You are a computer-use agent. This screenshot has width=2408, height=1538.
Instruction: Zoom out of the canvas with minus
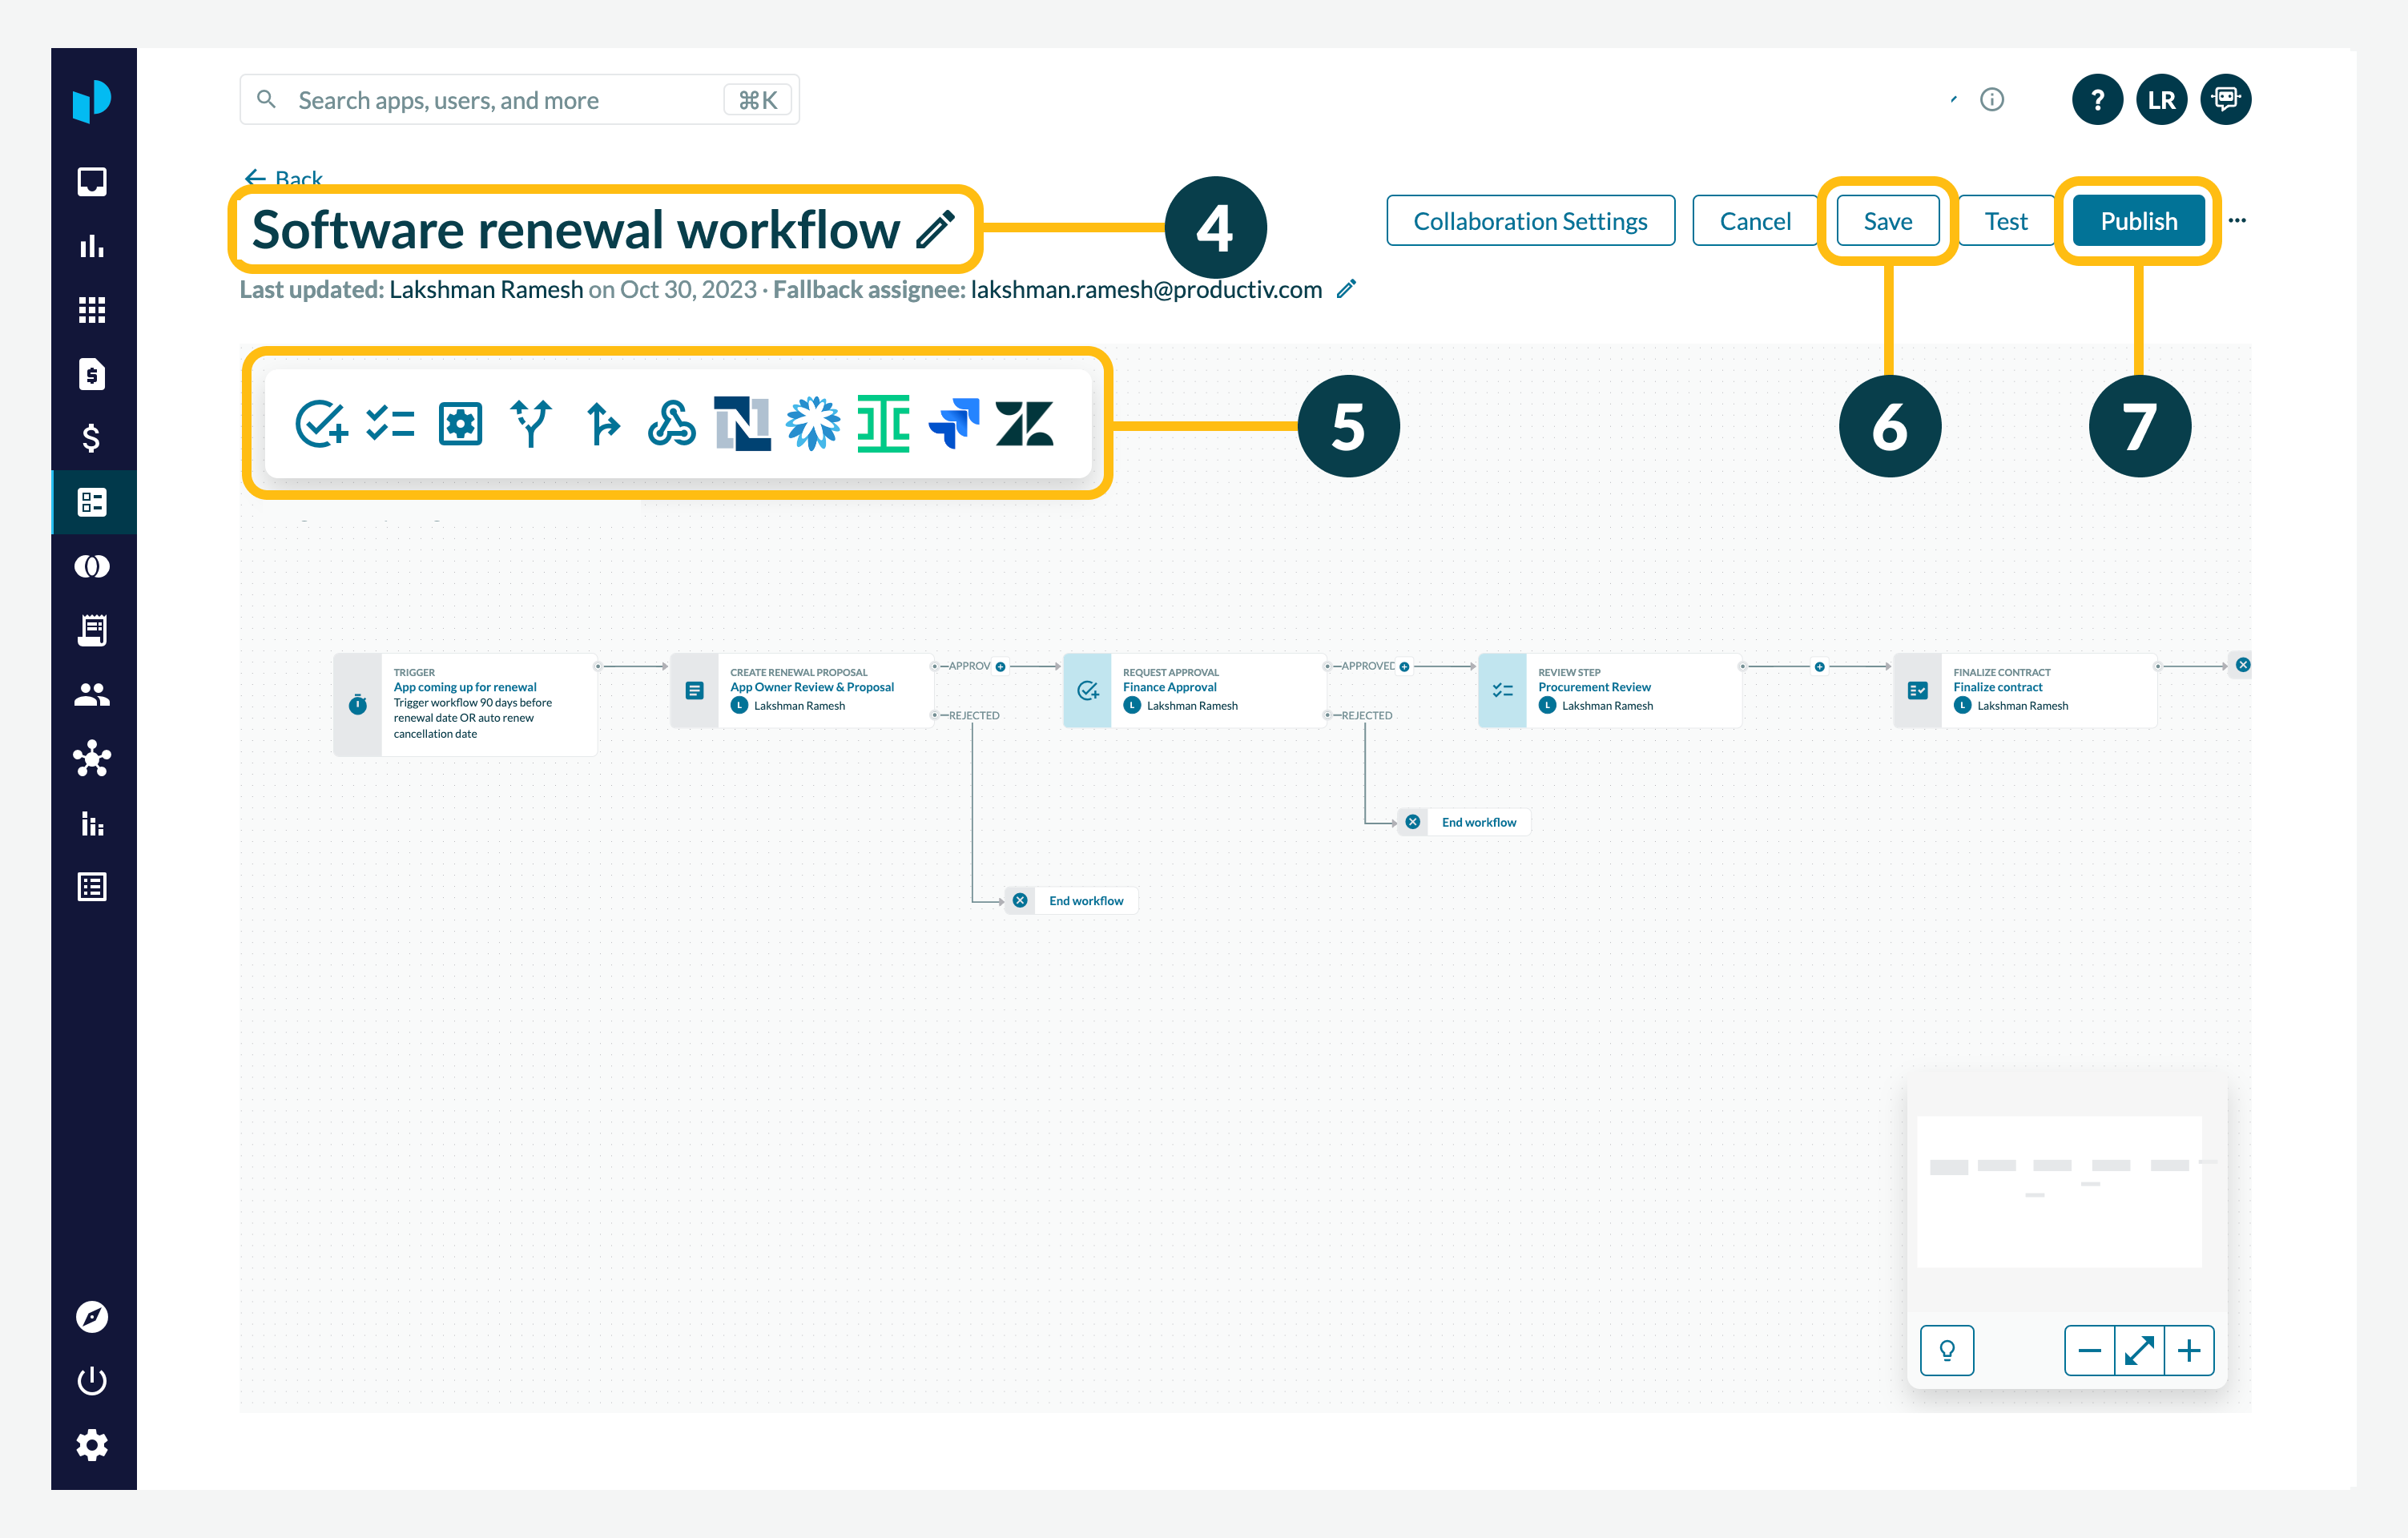coord(2089,1351)
